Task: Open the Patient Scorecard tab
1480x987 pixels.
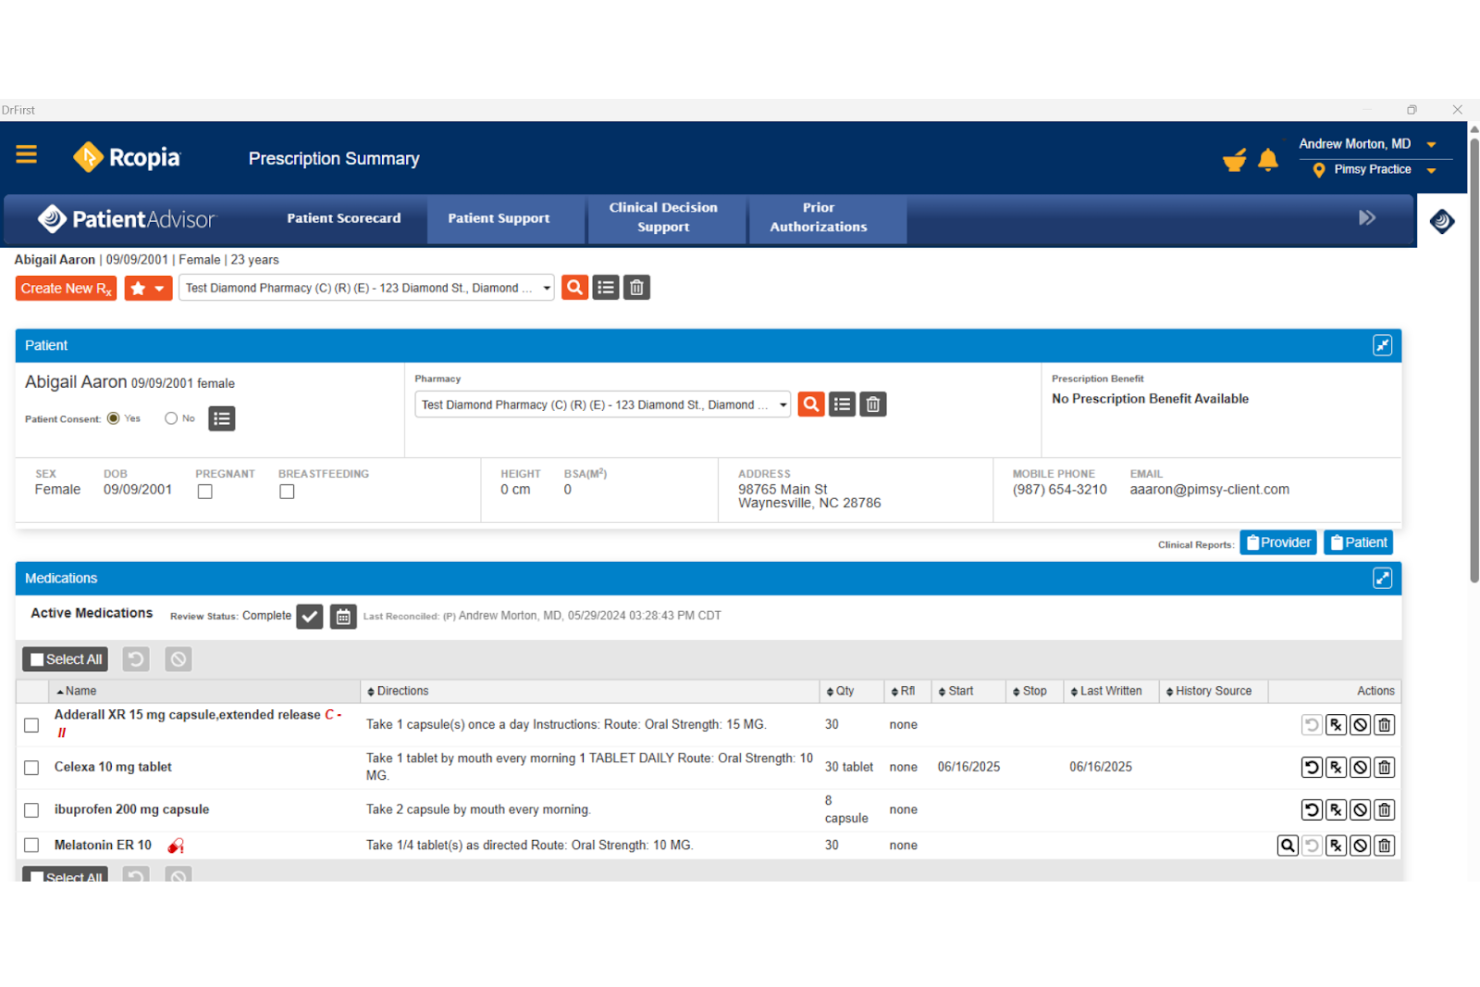Action: tap(344, 218)
